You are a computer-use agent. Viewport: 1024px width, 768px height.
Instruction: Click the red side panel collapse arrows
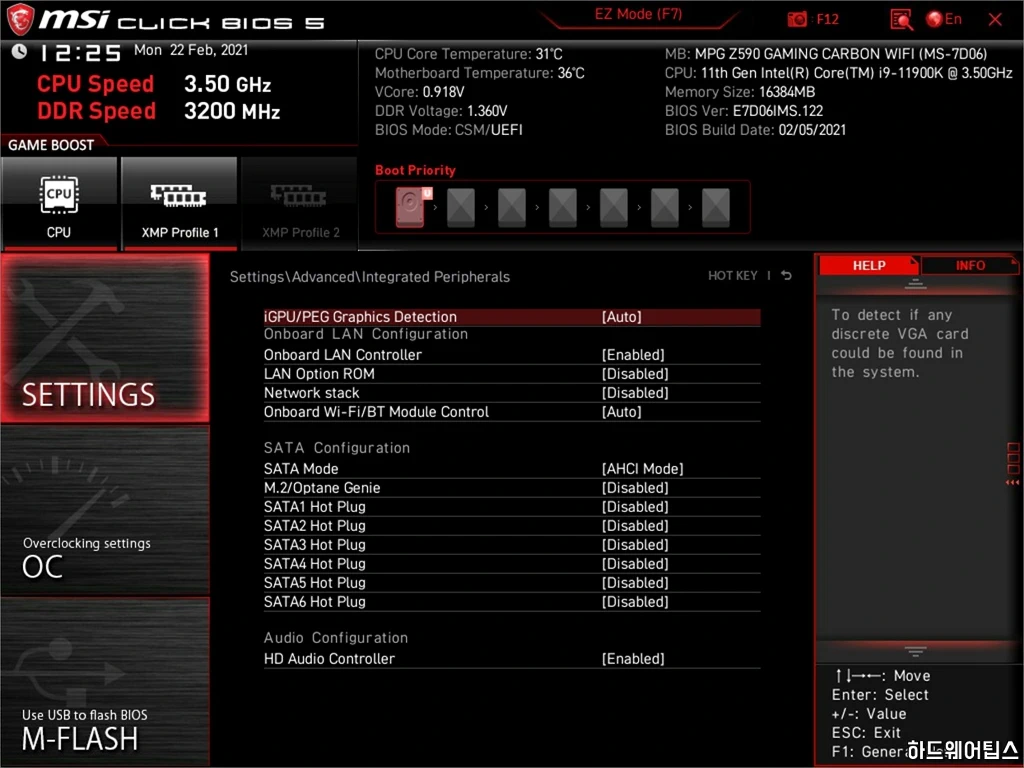1012,482
